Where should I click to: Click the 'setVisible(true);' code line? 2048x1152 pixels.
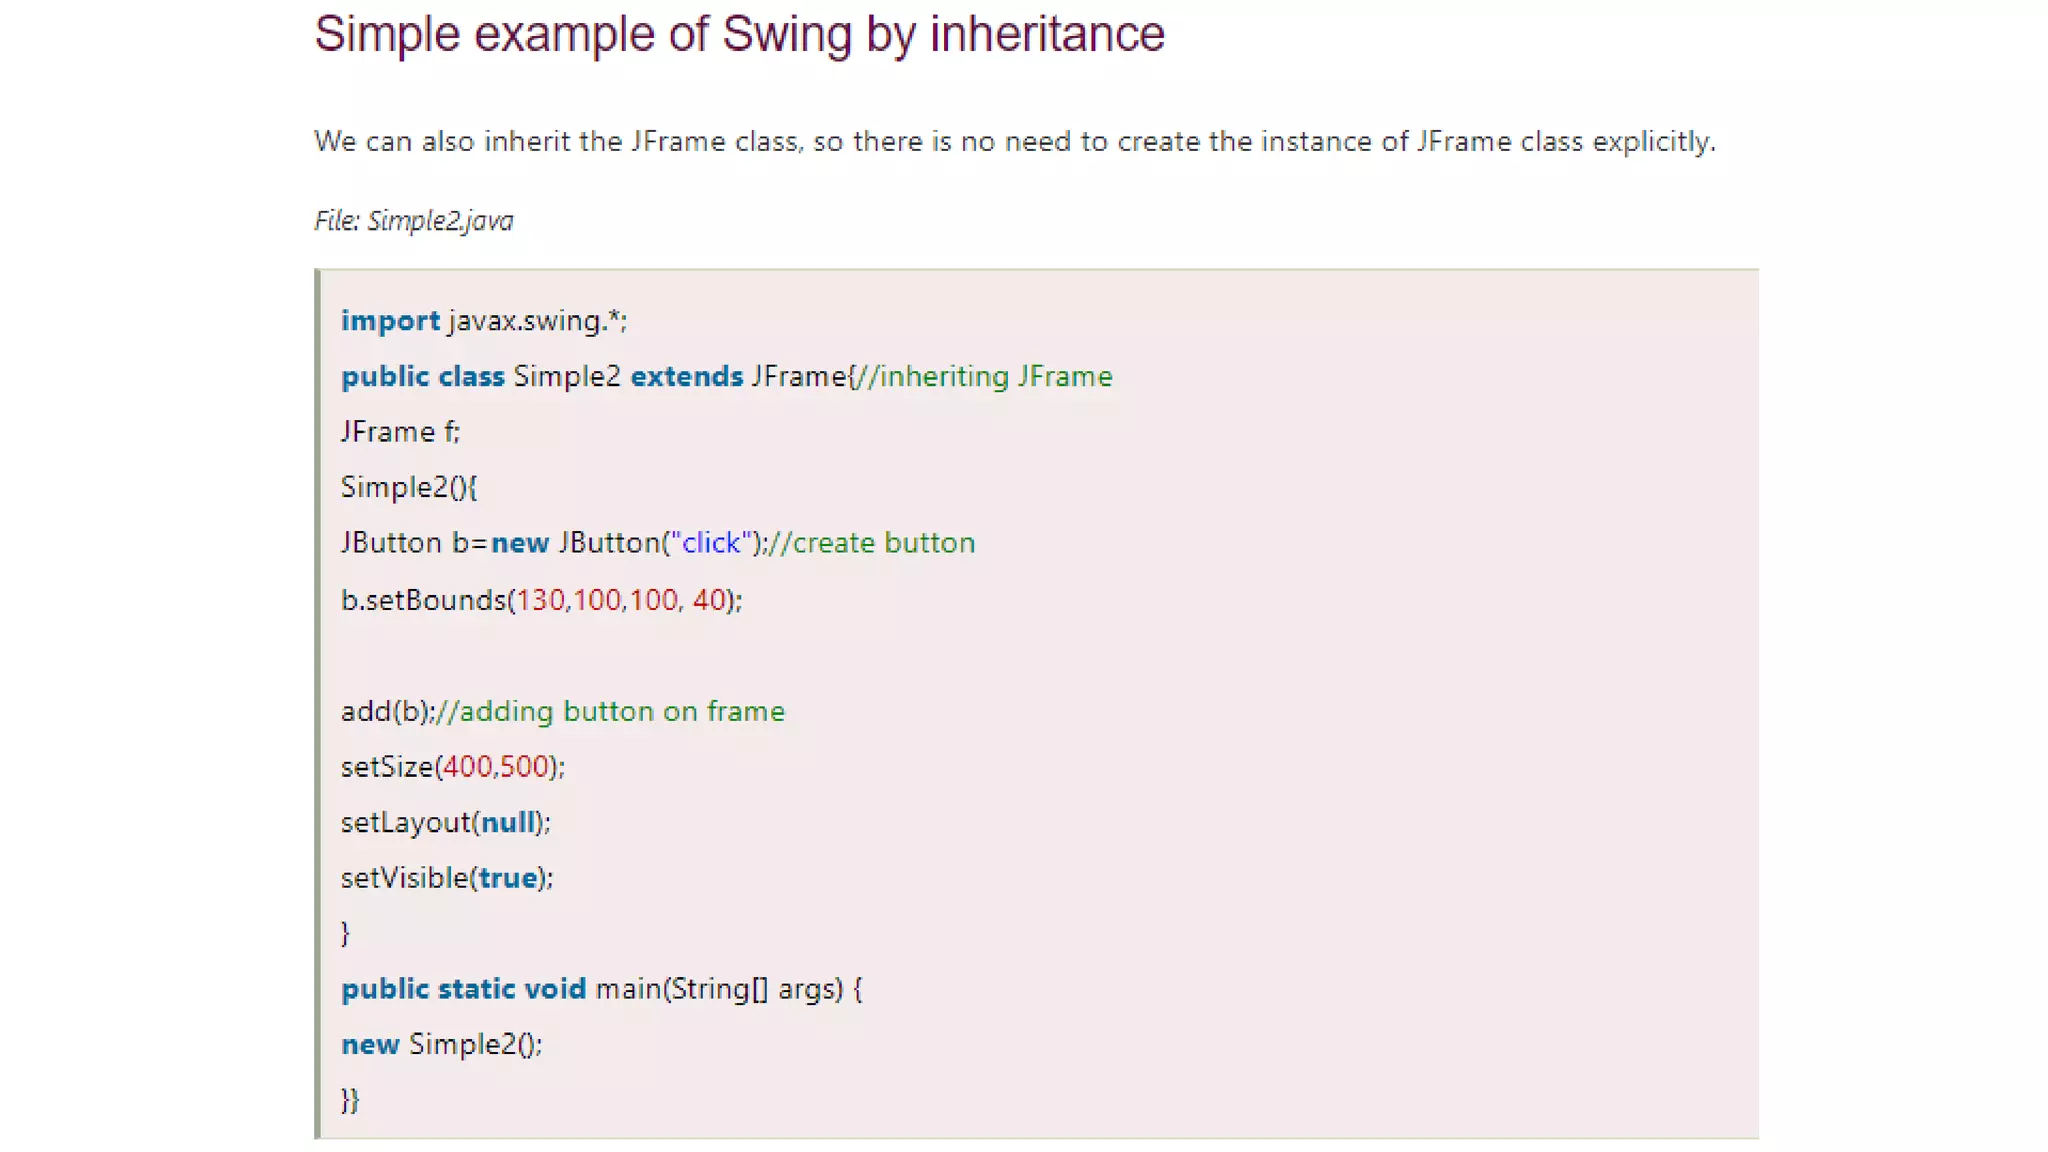click(x=446, y=878)
